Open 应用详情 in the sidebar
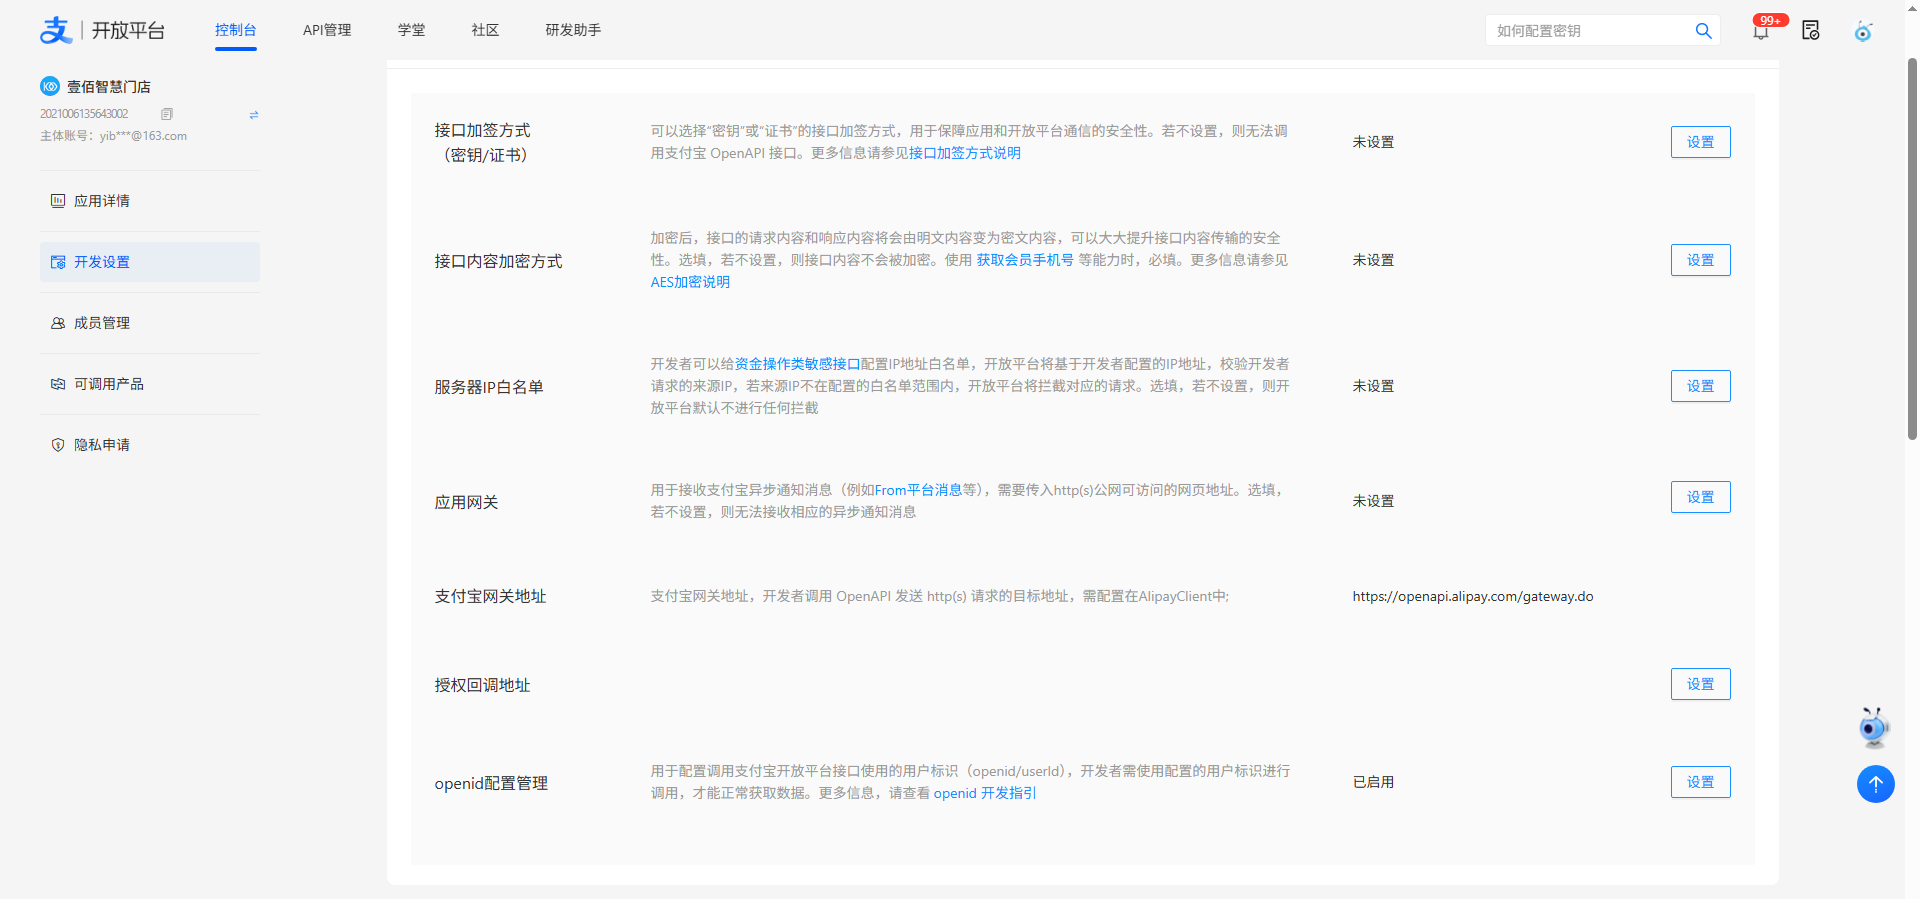The image size is (1920, 899). coord(150,201)
